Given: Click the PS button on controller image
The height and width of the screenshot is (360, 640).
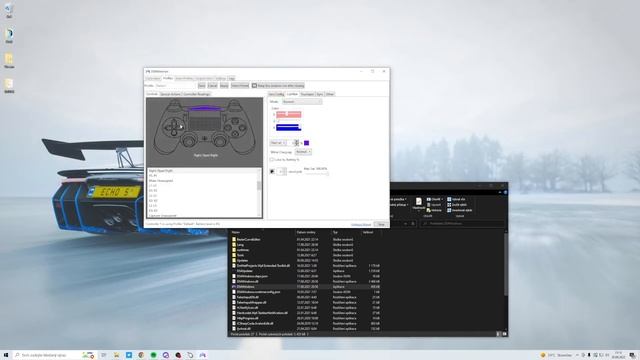Looking at the screenshot, I should (x=205, y=139).
